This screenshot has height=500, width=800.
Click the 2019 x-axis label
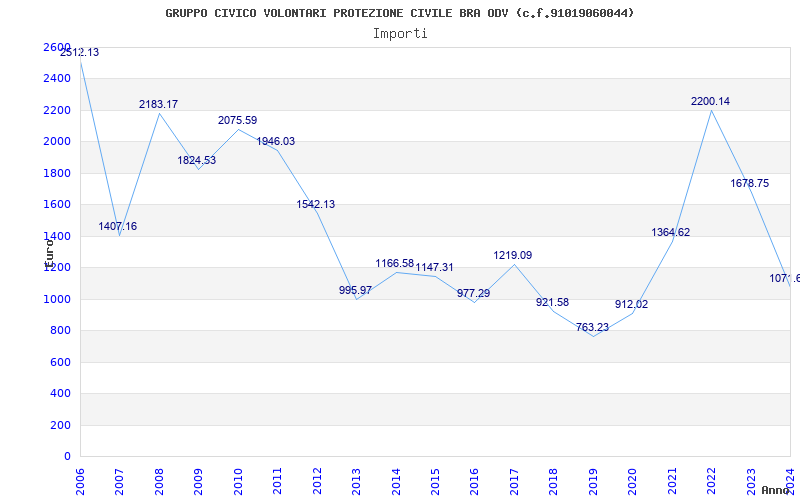coord(593,482)
